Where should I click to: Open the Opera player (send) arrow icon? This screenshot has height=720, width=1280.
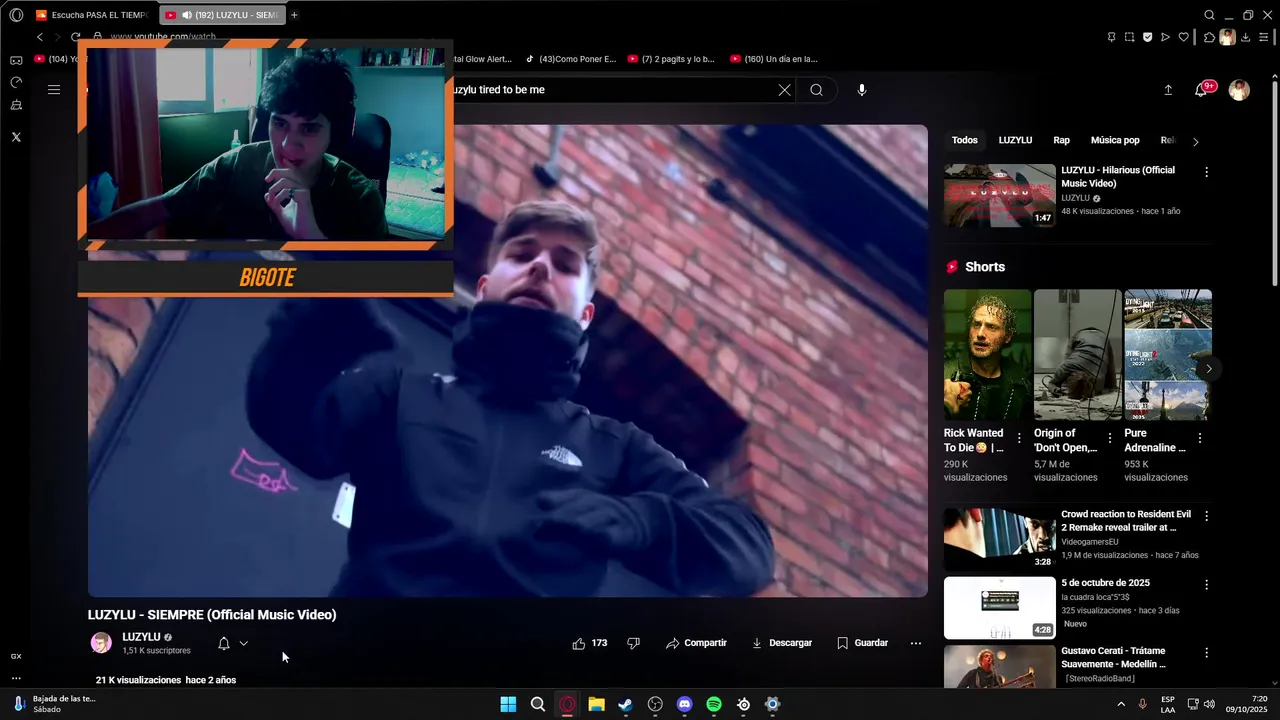coord(1165,37)
